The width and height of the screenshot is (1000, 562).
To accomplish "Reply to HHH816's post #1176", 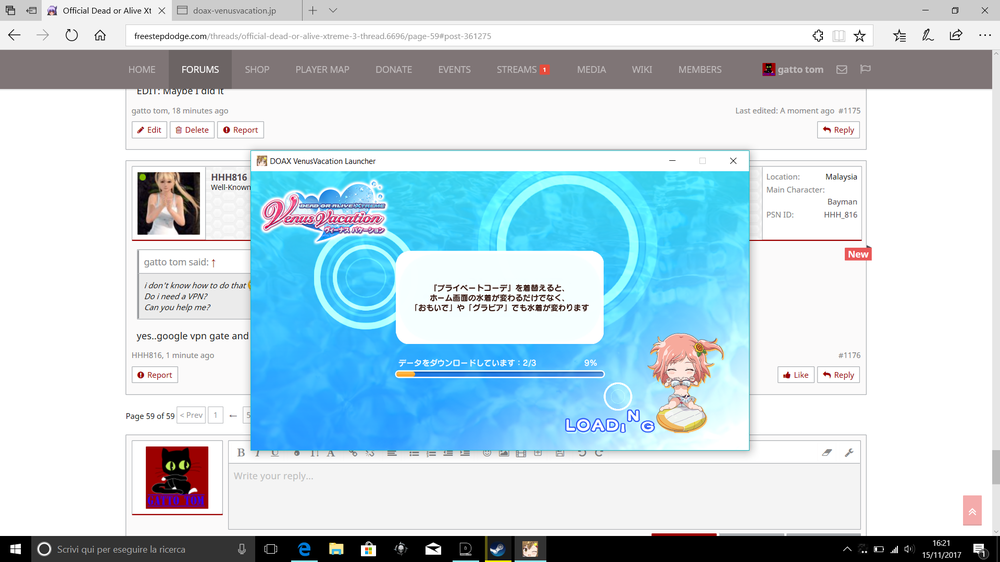I will [x=838, y=374].
